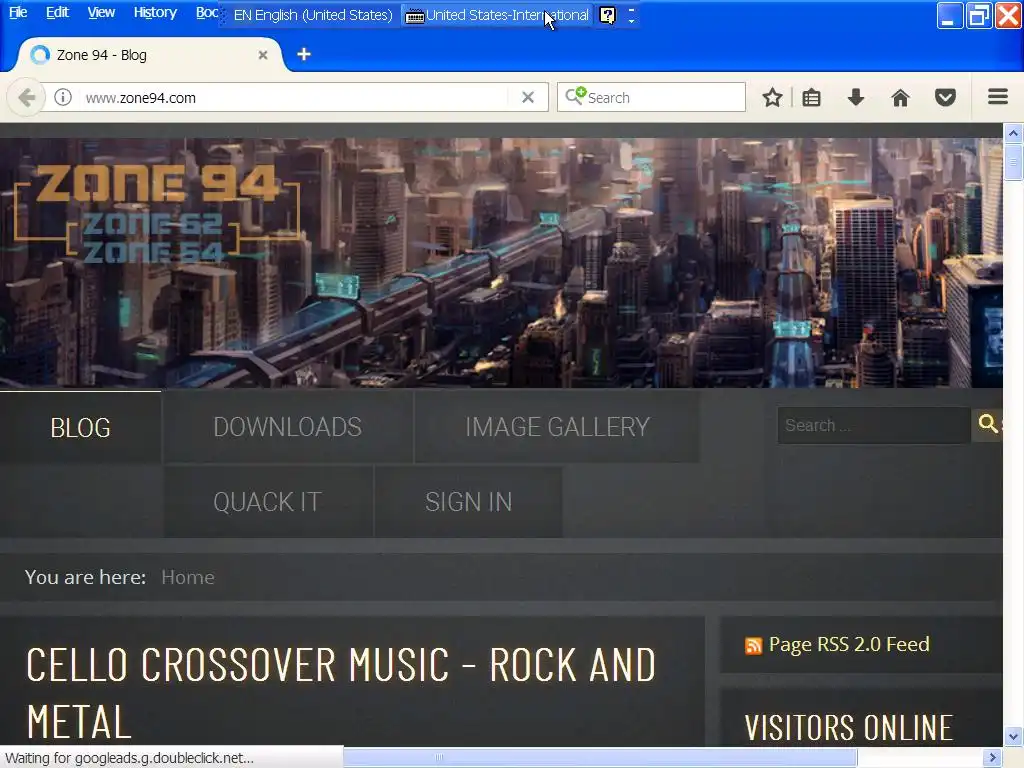Open the History menu
The height and width of the screenshot is (768, 1024).
[x=155, y=12]
